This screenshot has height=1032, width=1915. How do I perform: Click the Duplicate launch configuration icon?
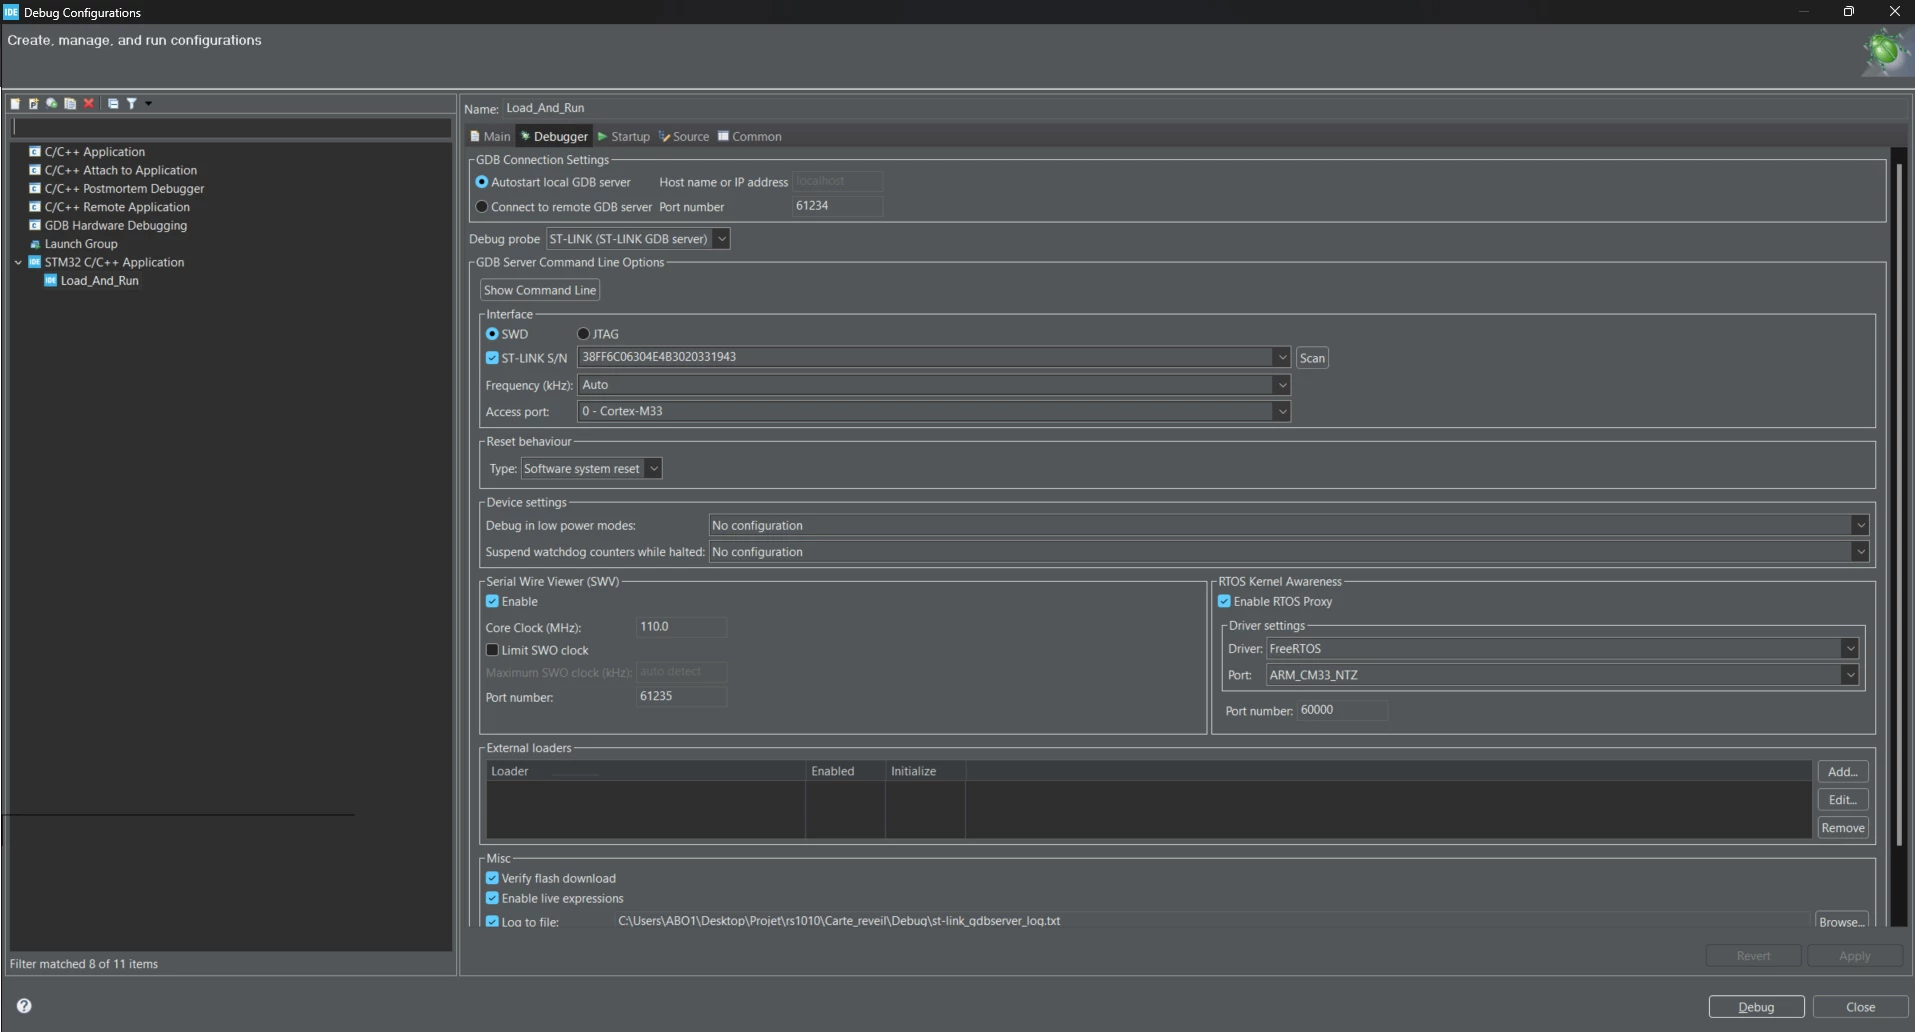tap(70, 103)
